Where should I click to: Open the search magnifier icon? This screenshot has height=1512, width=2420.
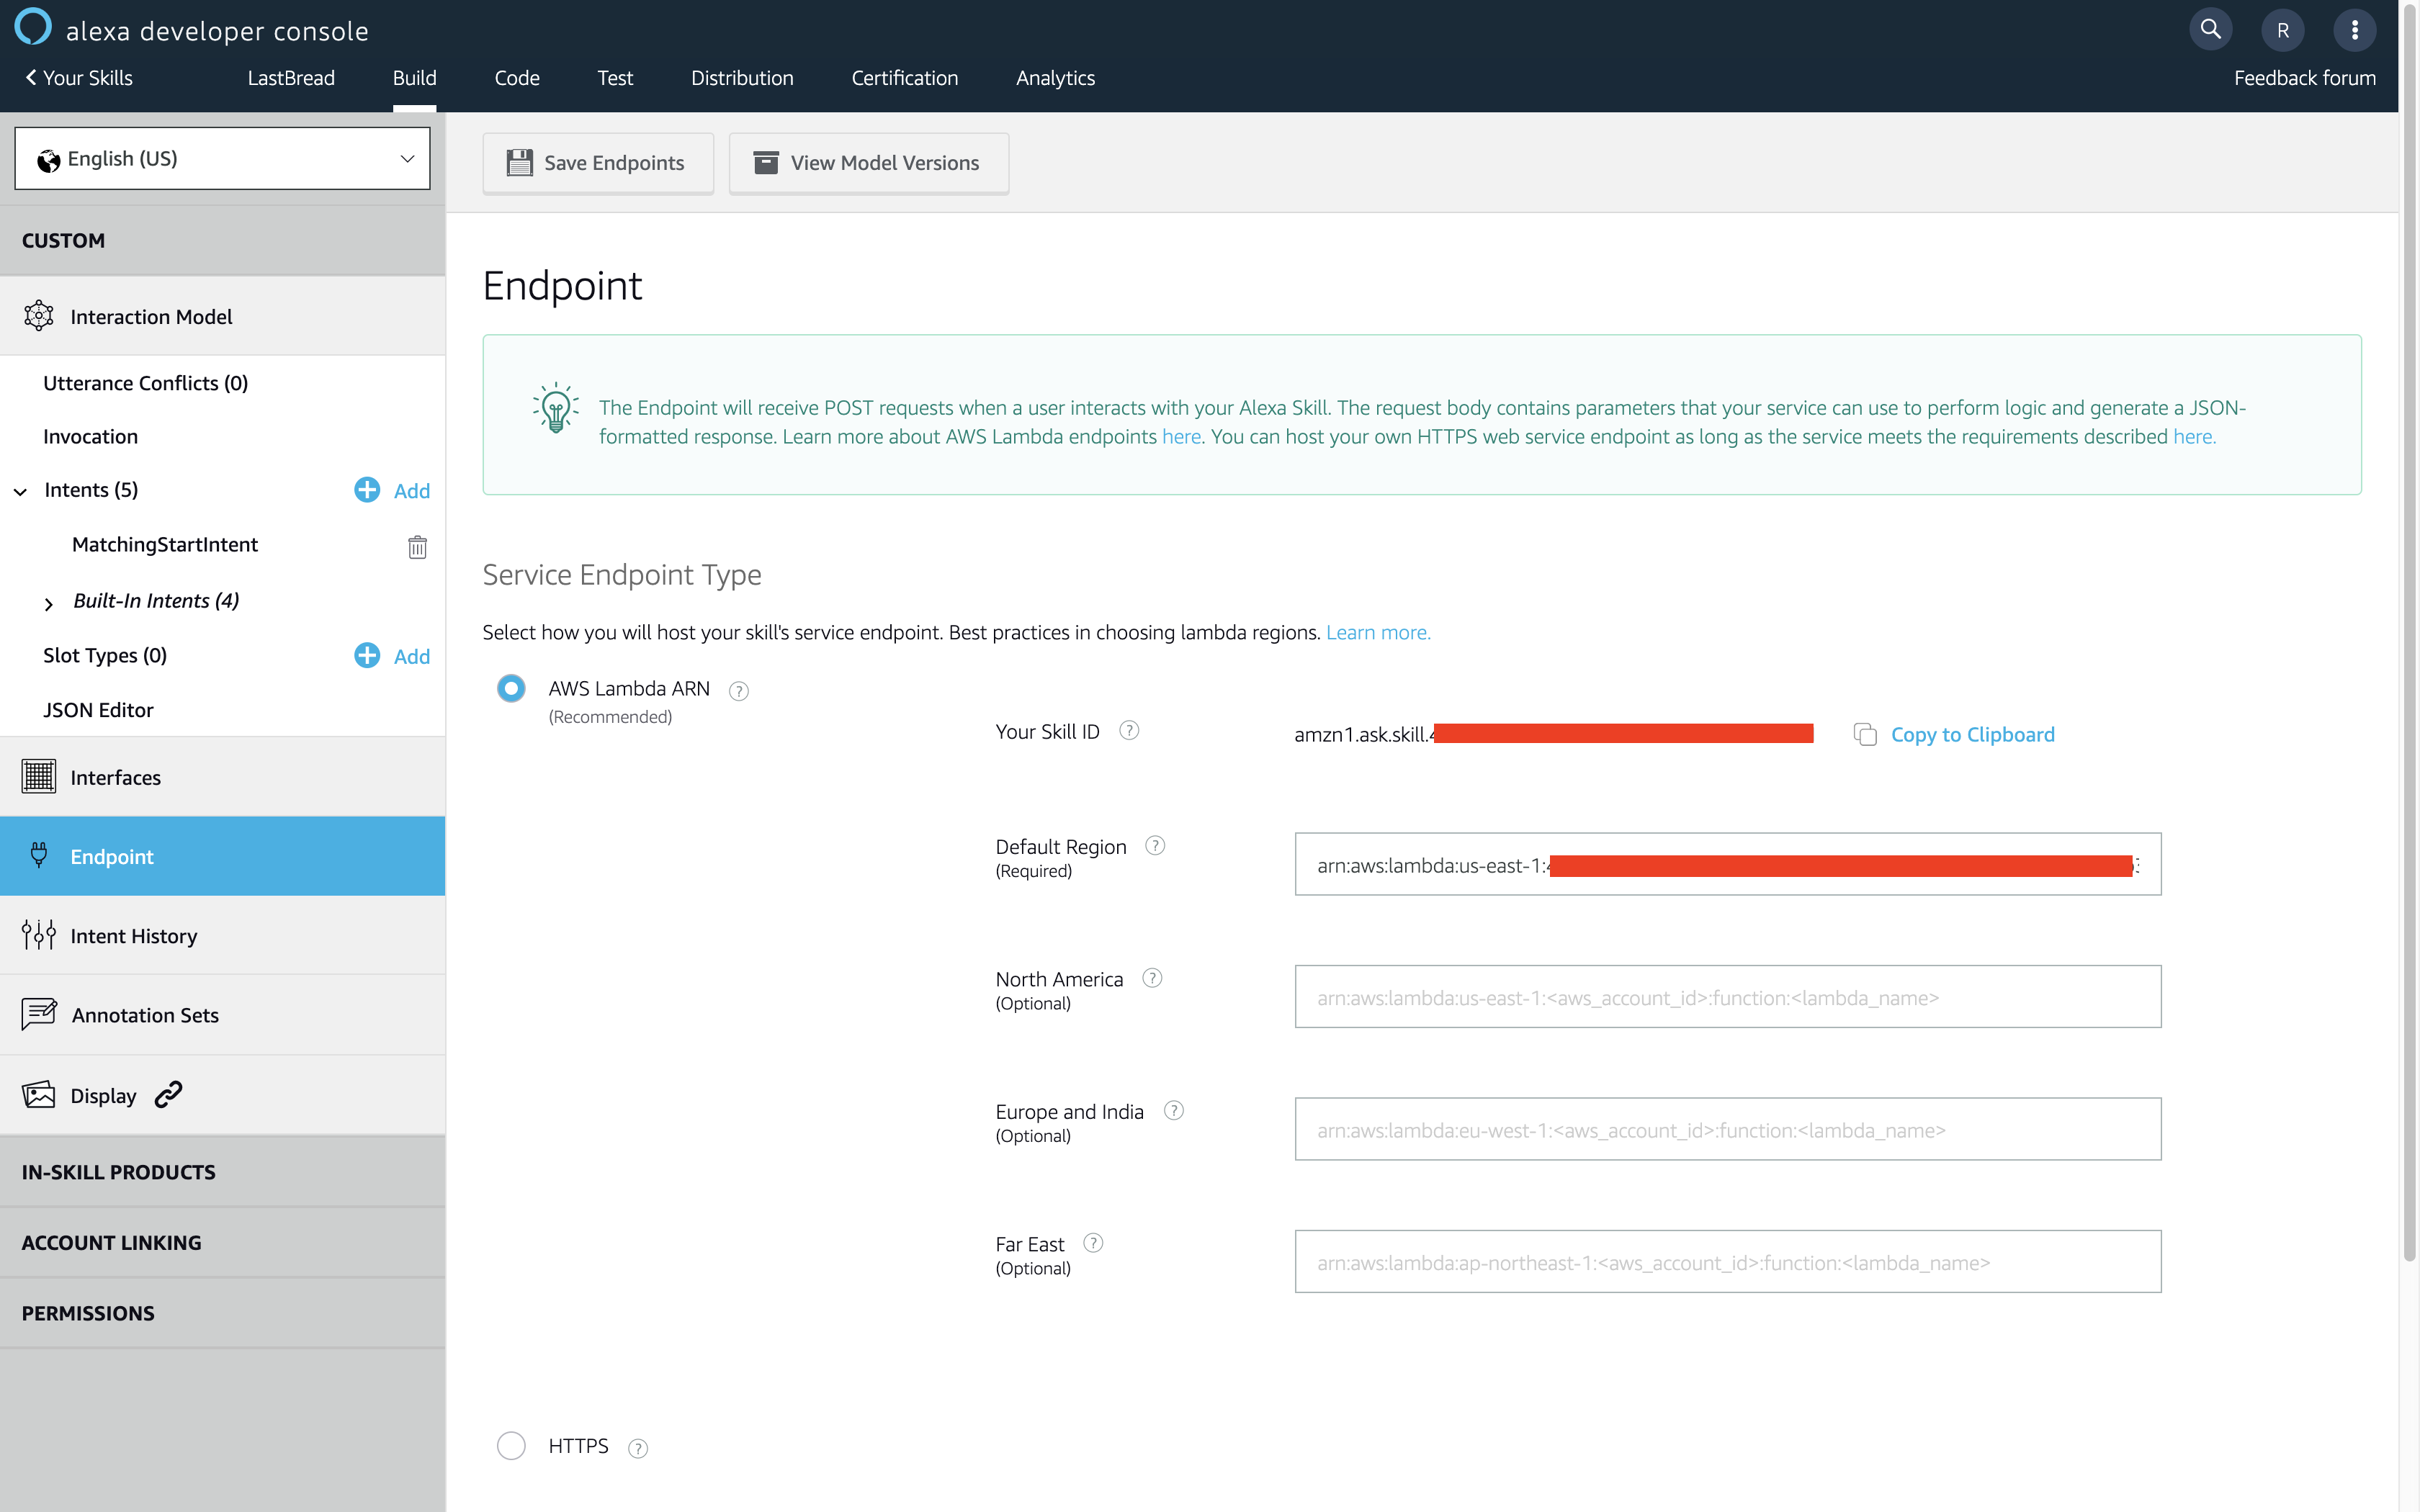pos(2210,30)
